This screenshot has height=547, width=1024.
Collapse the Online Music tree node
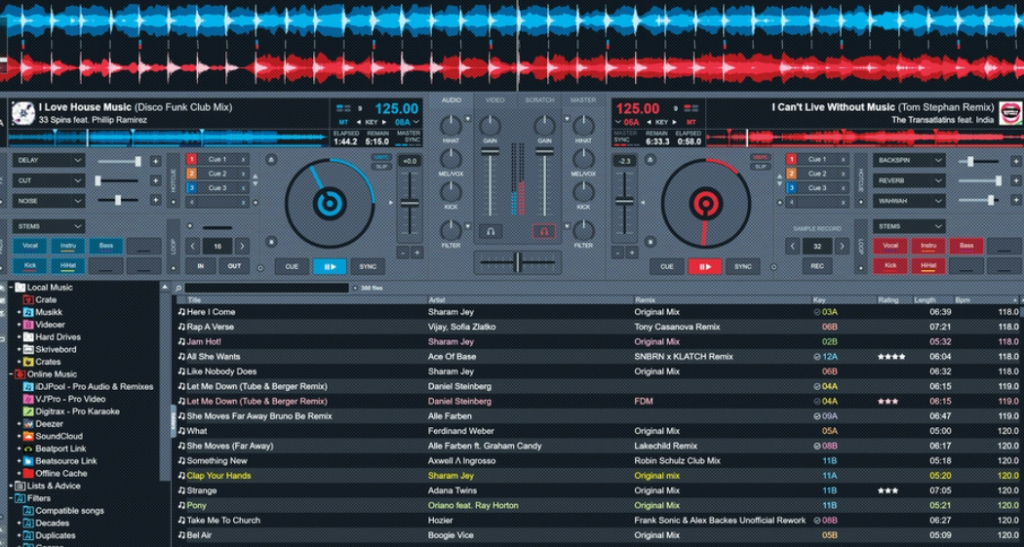(12, 374)
